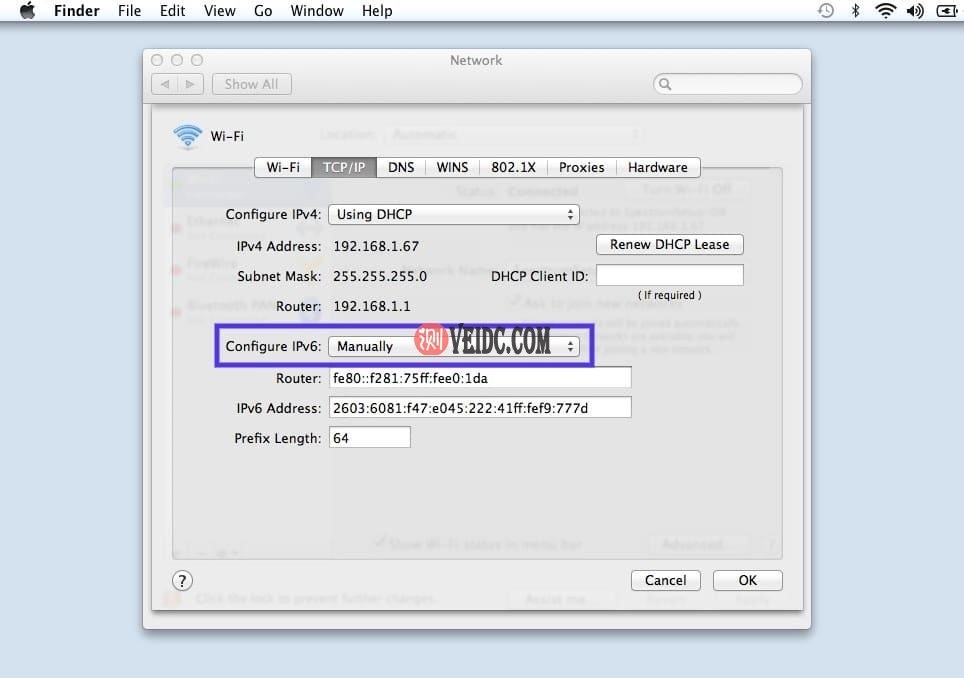This screenshot has height=678, width=964.
Task: Open the Configure IPv6 dropdown
Action: (x=454, y=346)
